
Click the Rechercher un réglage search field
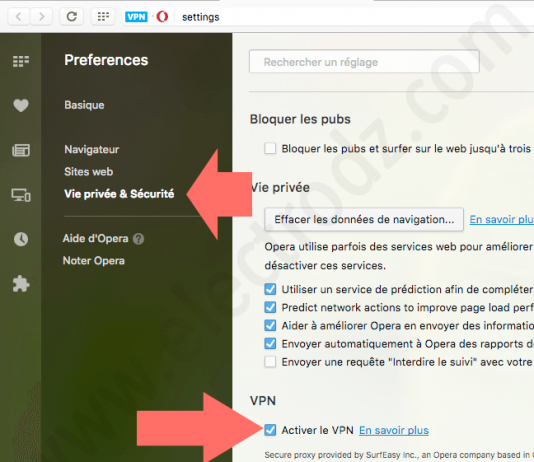pos(364,62)
